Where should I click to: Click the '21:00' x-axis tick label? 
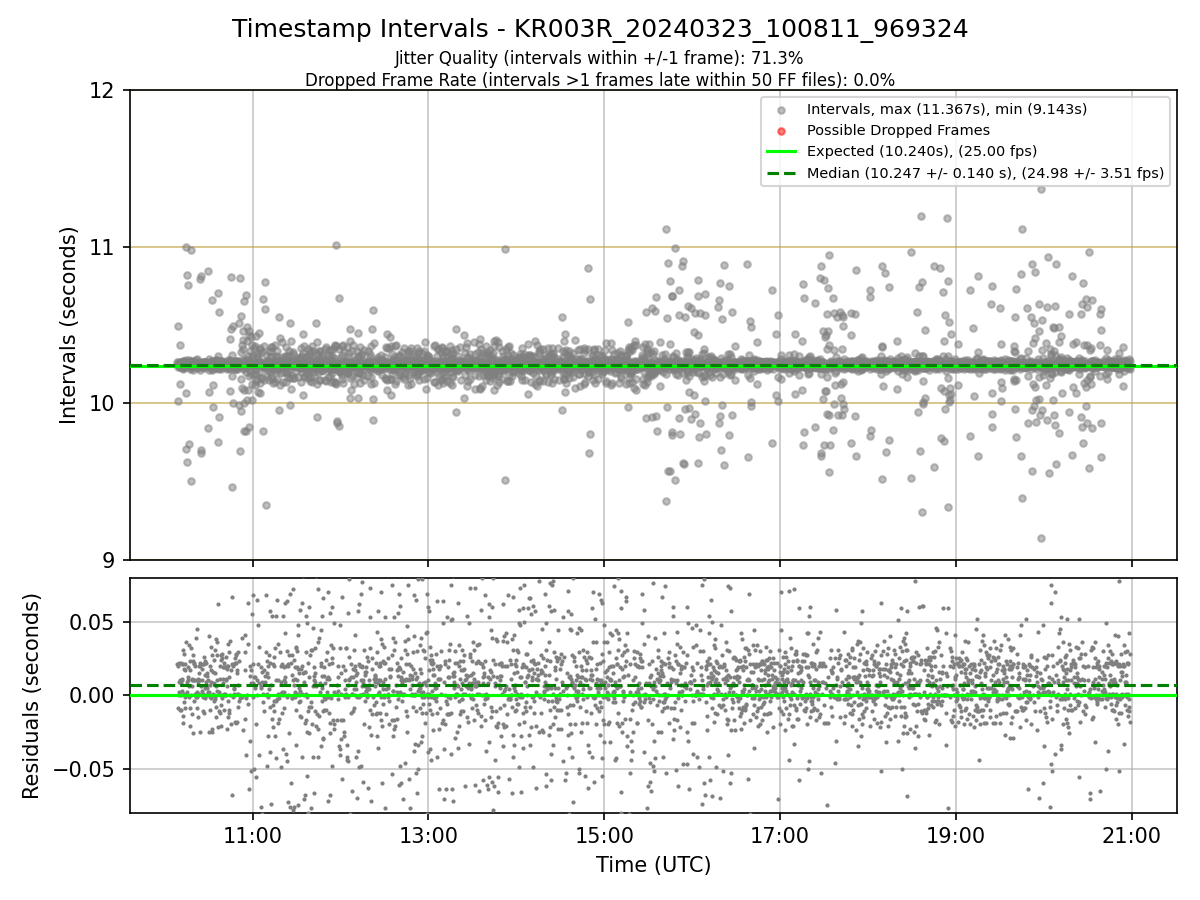[x=1131, y=835]
